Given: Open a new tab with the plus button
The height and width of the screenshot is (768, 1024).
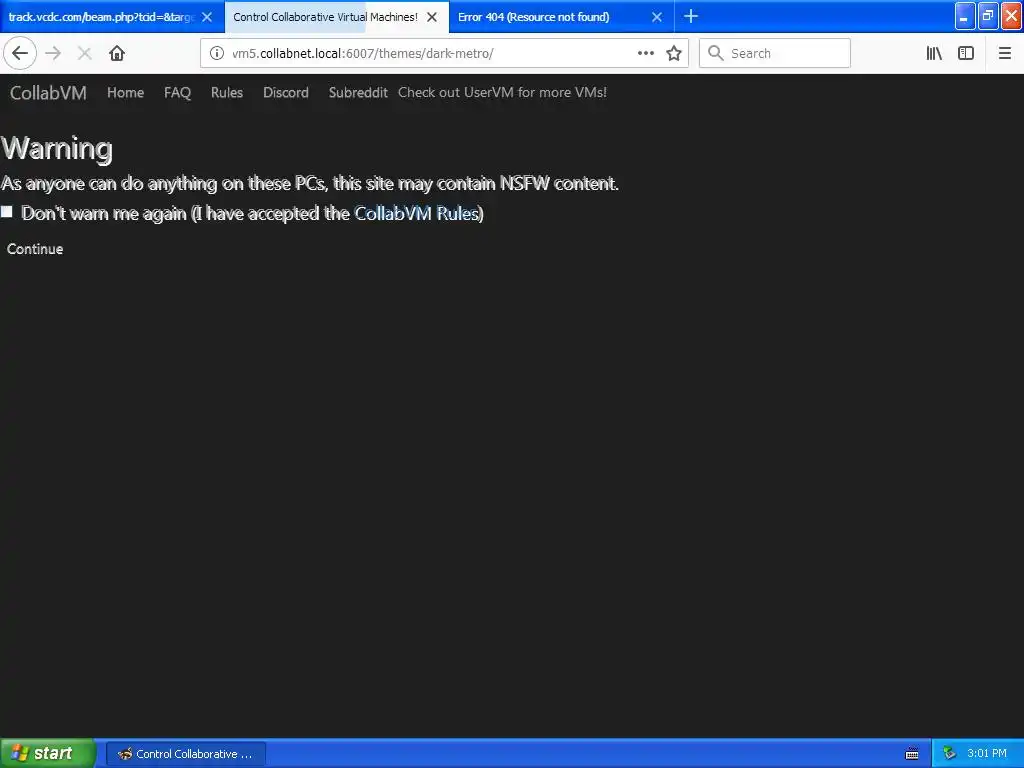Looking at the screenshot, I should pyautogui.click(x=691, y=16).
